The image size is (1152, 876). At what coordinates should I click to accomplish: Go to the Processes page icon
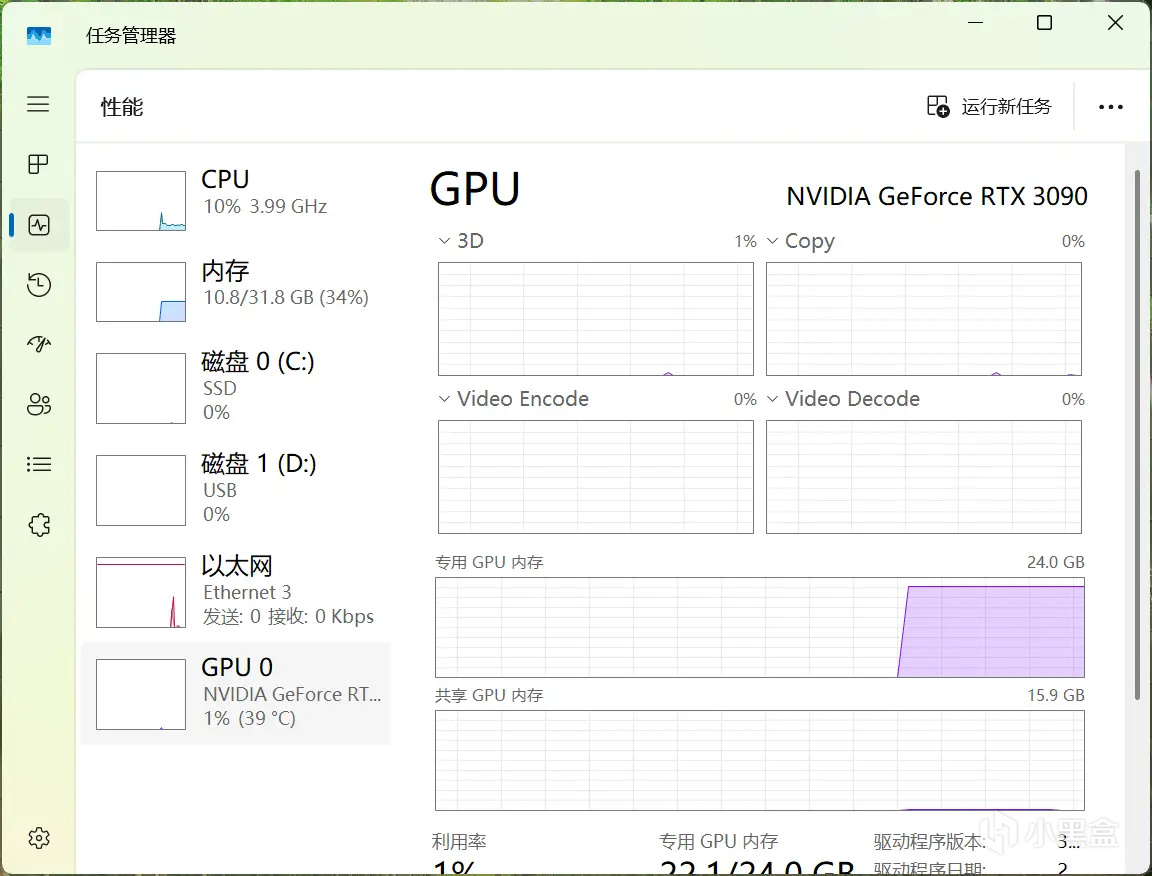pos(38,164)
